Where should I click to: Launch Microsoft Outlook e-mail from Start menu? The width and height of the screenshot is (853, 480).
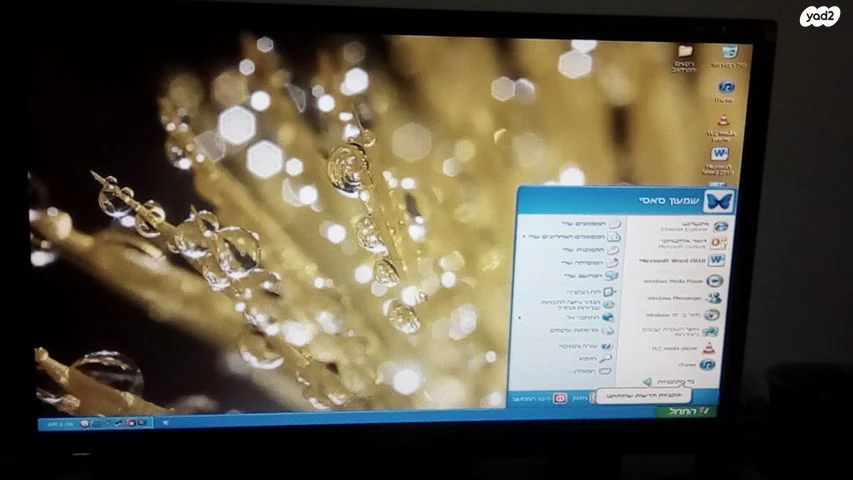pyautogui.click(x=691, y=243)
